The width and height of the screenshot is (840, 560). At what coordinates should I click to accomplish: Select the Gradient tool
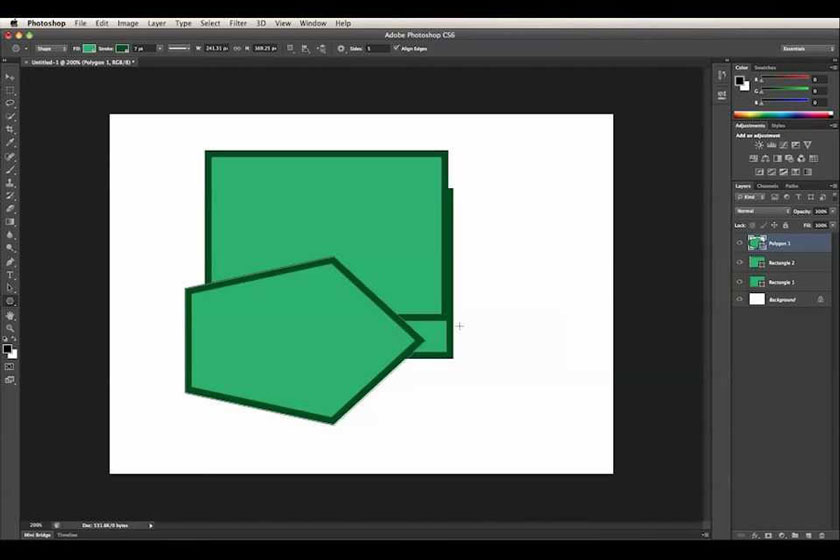10,222
